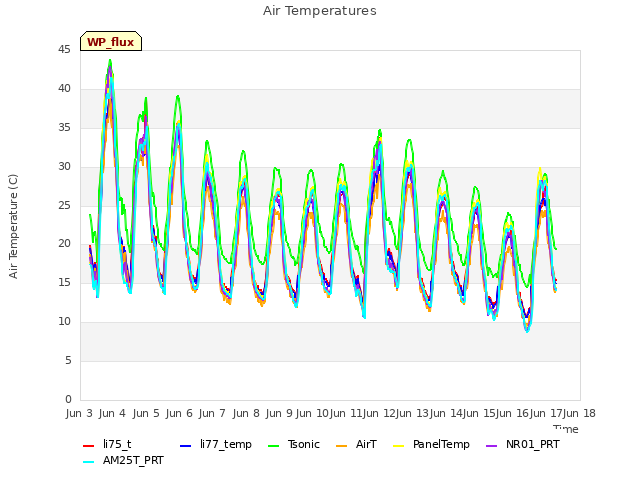Toggle the li77_temp legend entry
The height and width of the screenshot is (480, 640).
click(216, 444)
